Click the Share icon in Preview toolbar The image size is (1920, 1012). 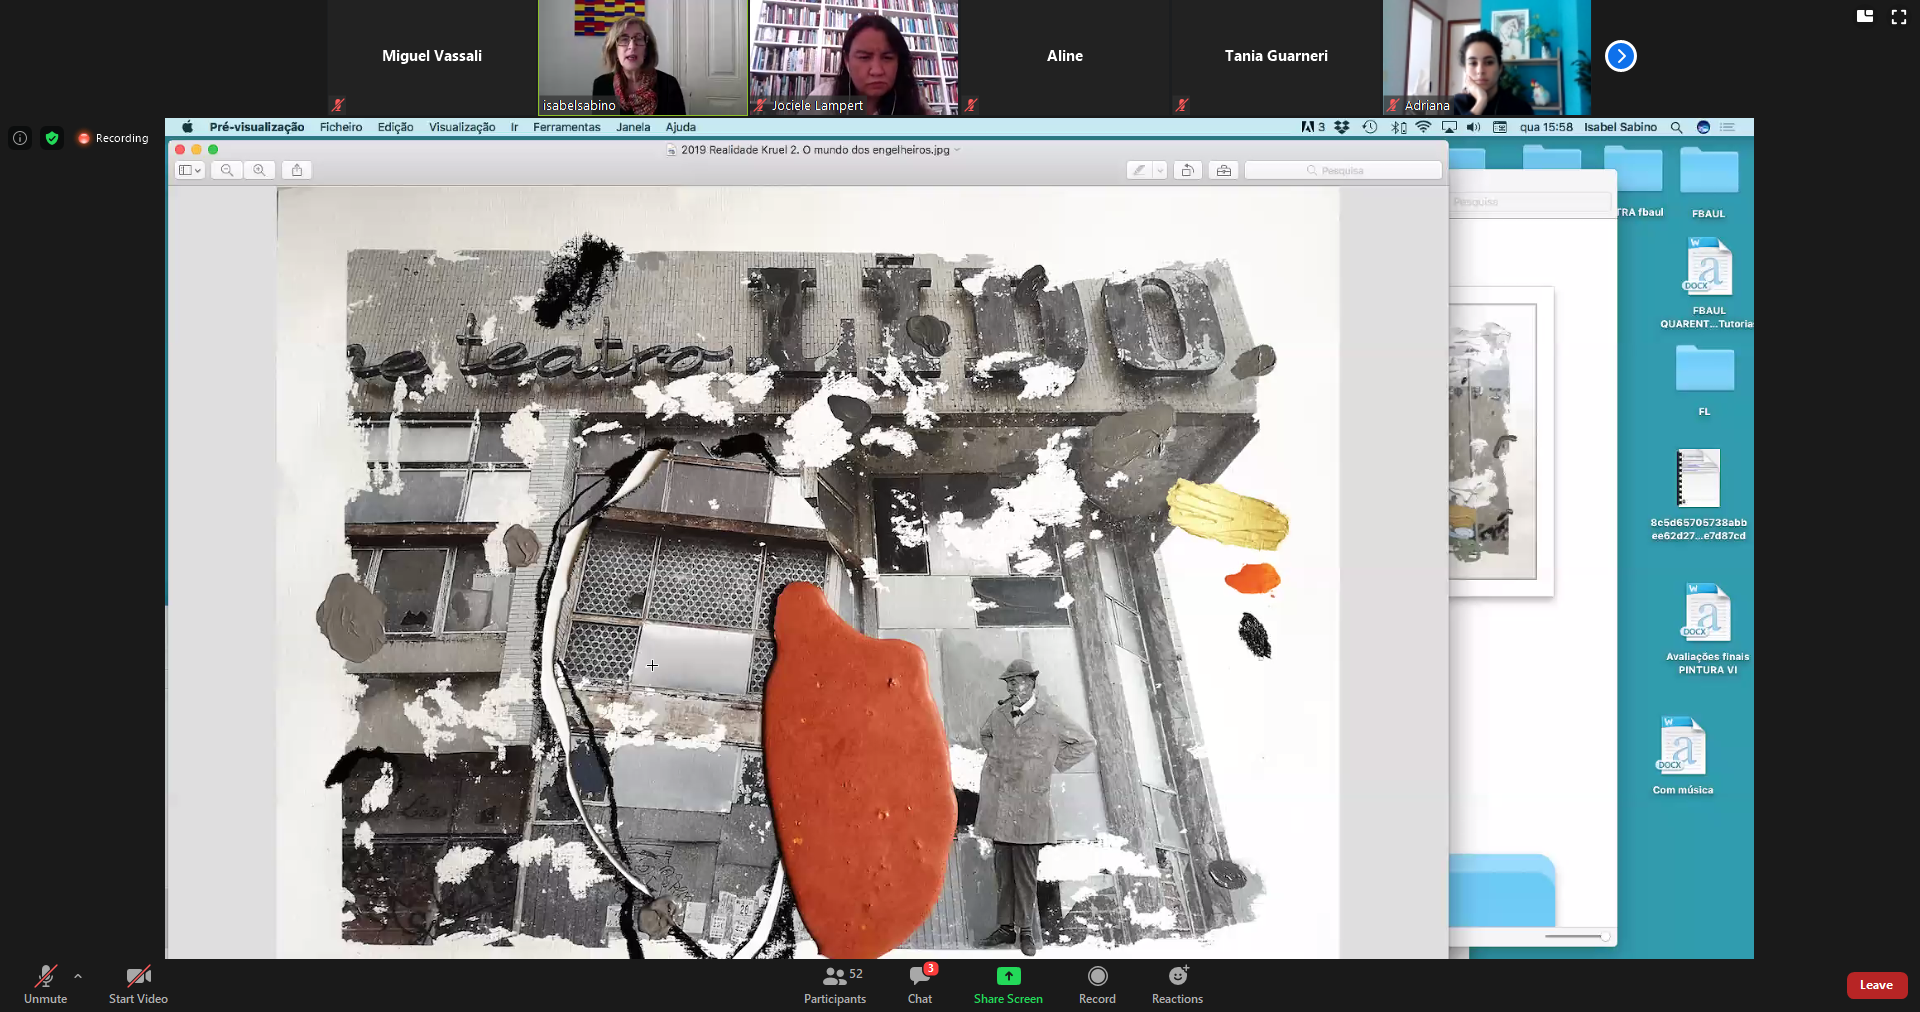click(297, 170)
